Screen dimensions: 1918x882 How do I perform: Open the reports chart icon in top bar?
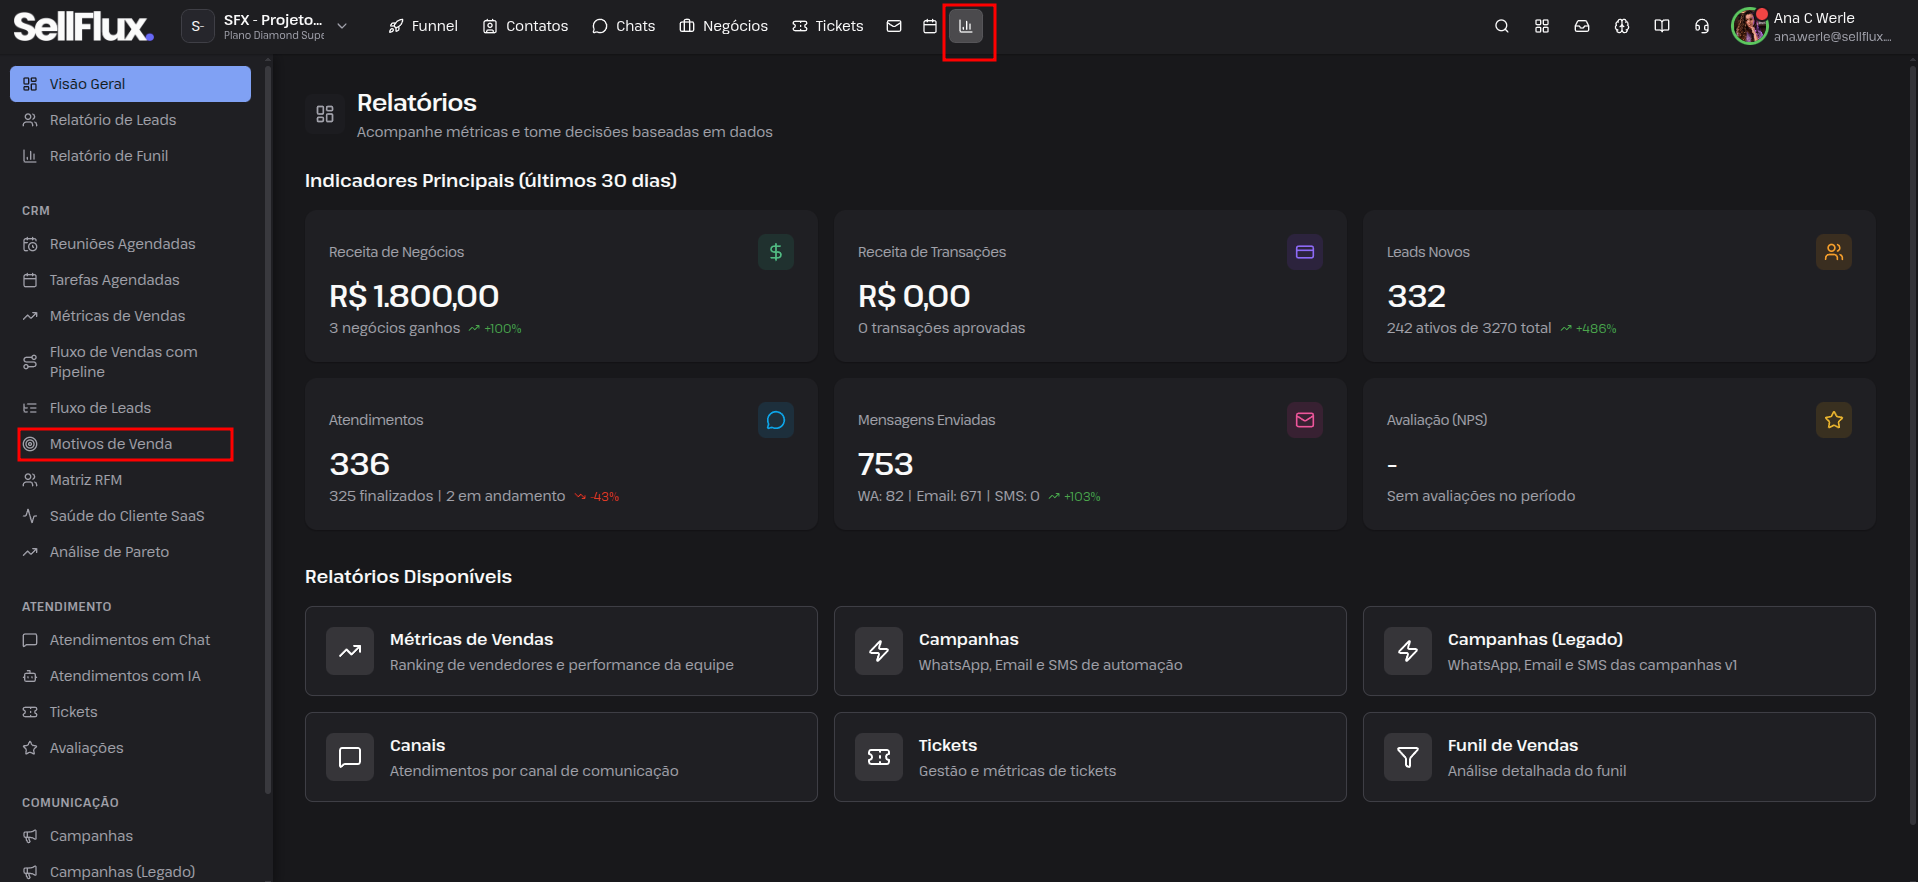tap(966, 27)
